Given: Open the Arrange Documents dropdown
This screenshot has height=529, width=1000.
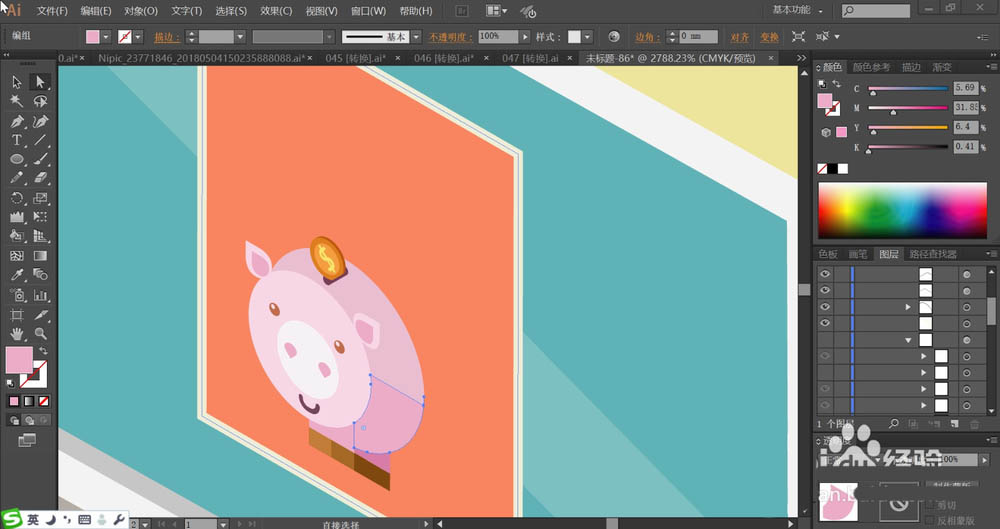Looking at the screenshot, I should click(x=497, y=11).
